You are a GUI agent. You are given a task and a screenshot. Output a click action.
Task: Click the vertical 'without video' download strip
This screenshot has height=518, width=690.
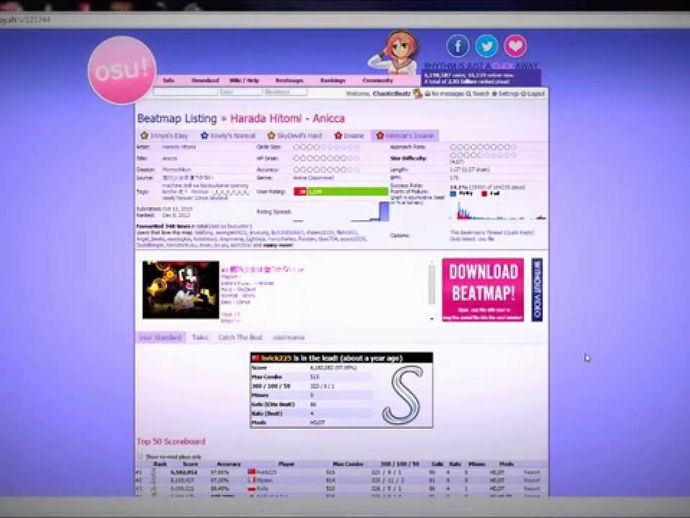click(537, 290)
